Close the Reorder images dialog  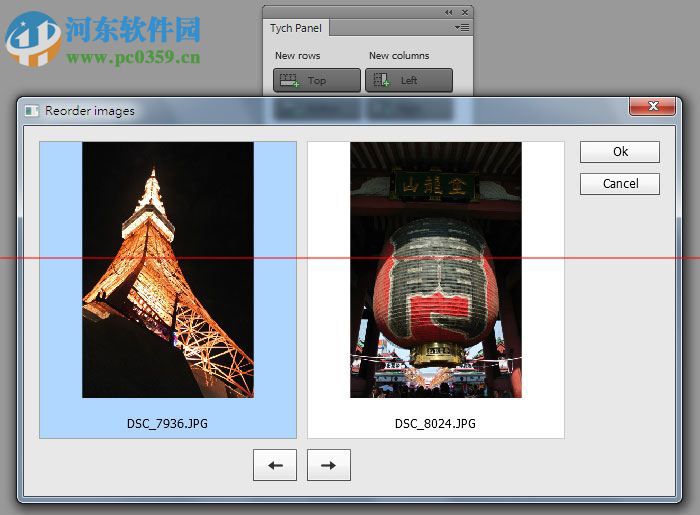[x=653, y=106]
